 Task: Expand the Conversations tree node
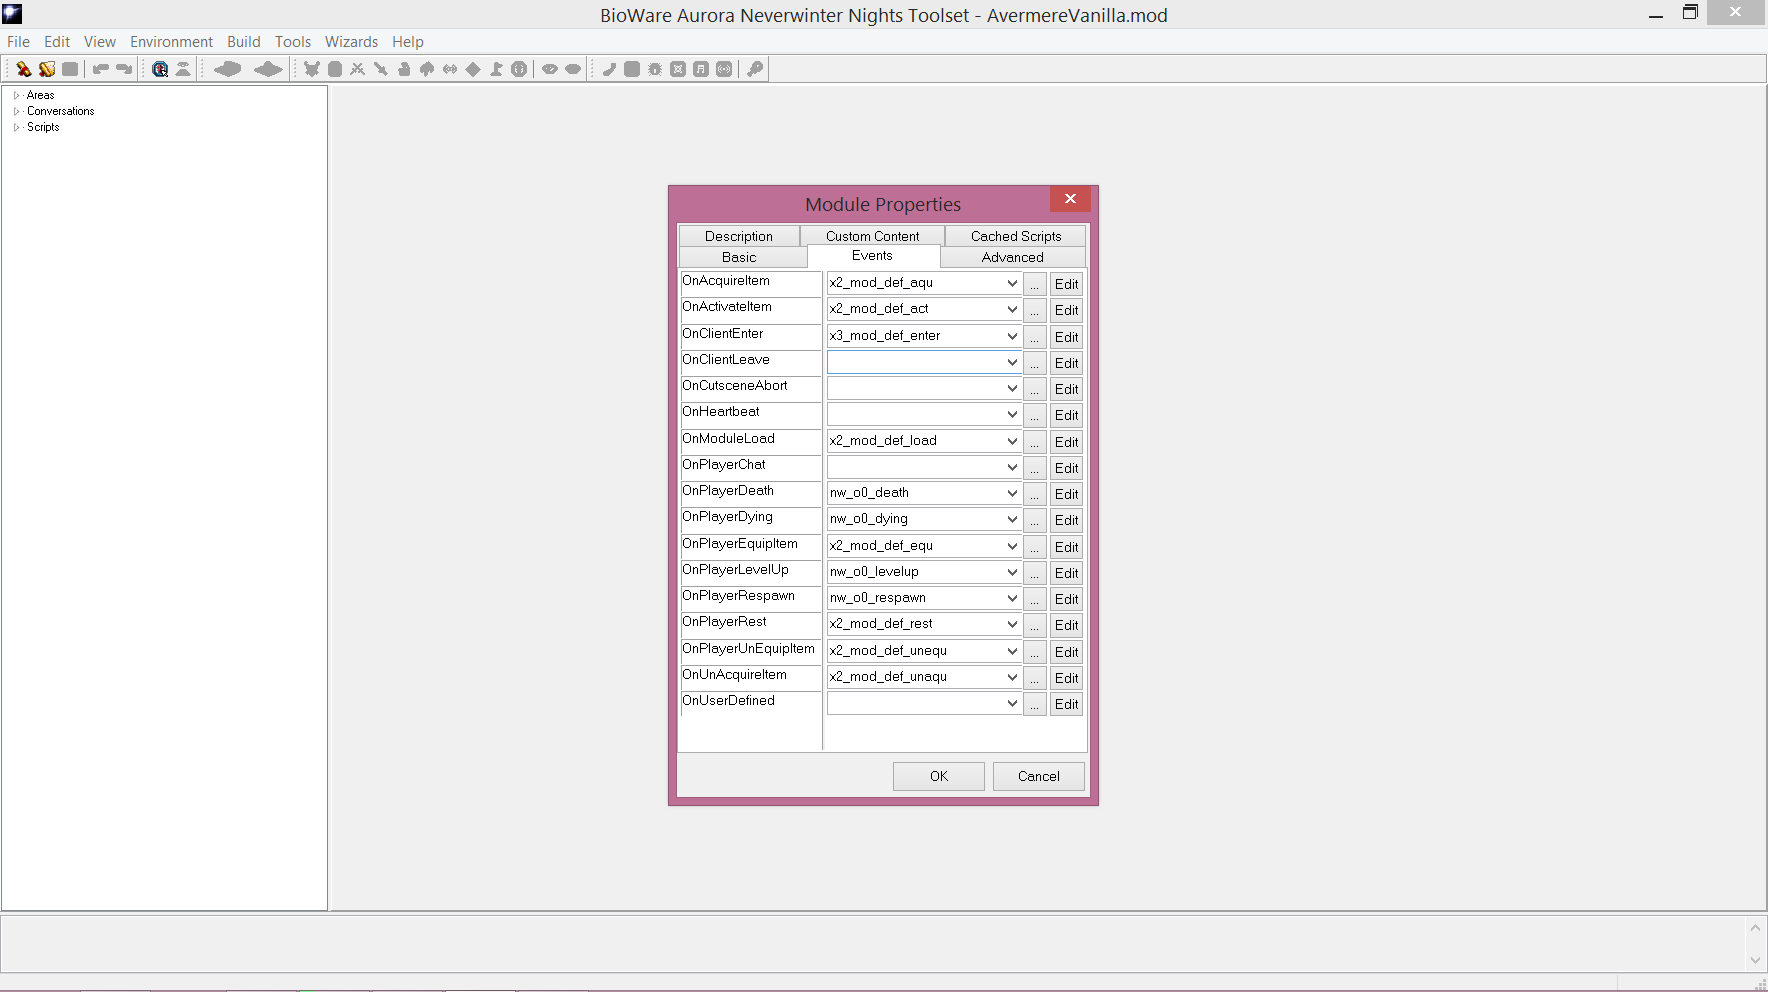pyautogui.click(x=16, y=111)
